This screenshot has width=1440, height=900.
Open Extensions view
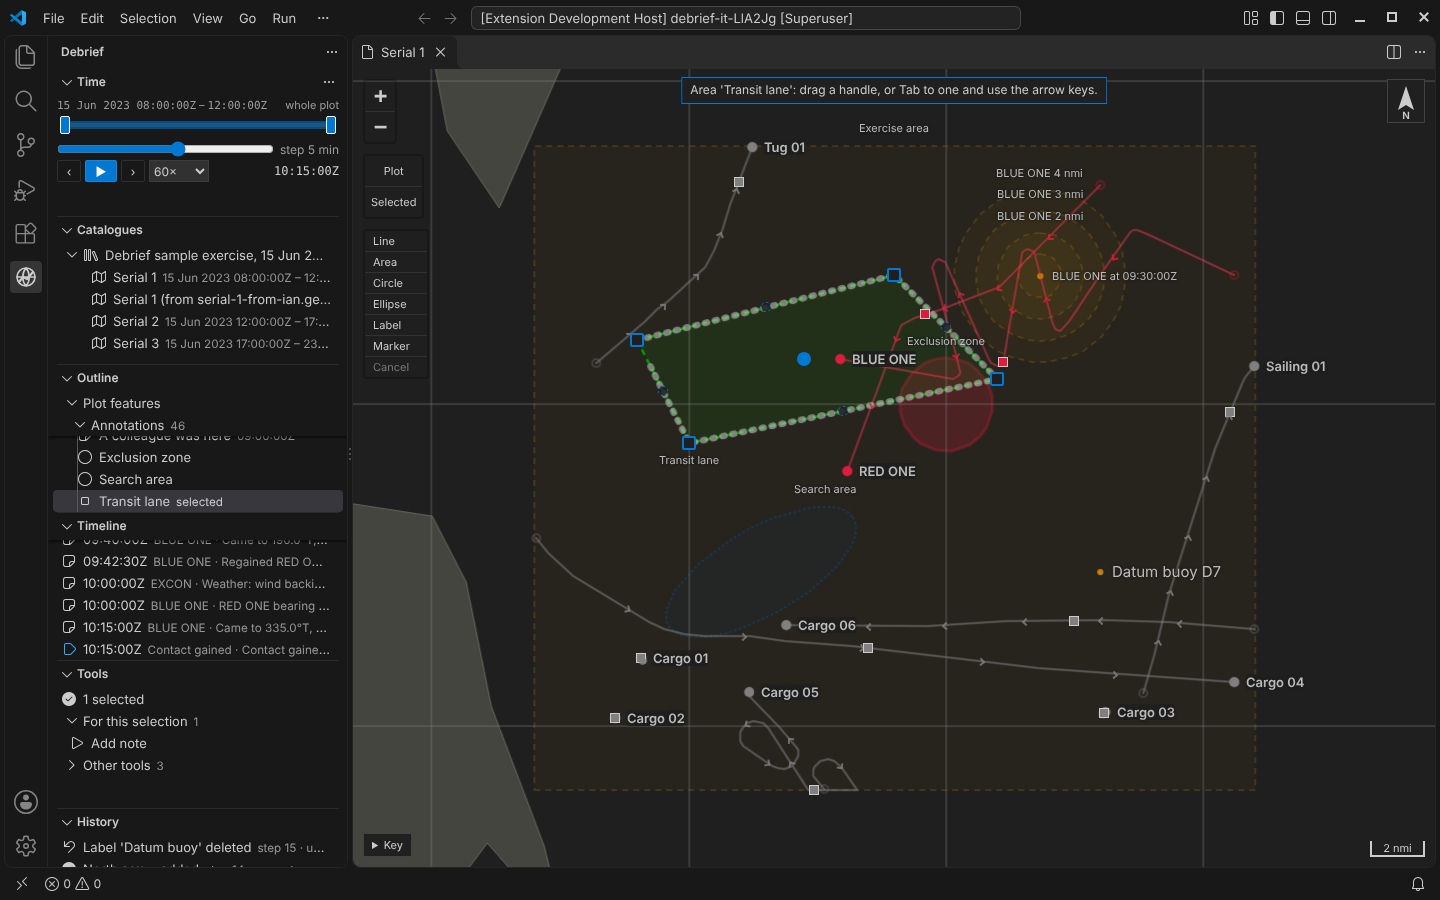click(x=26, y=233)
